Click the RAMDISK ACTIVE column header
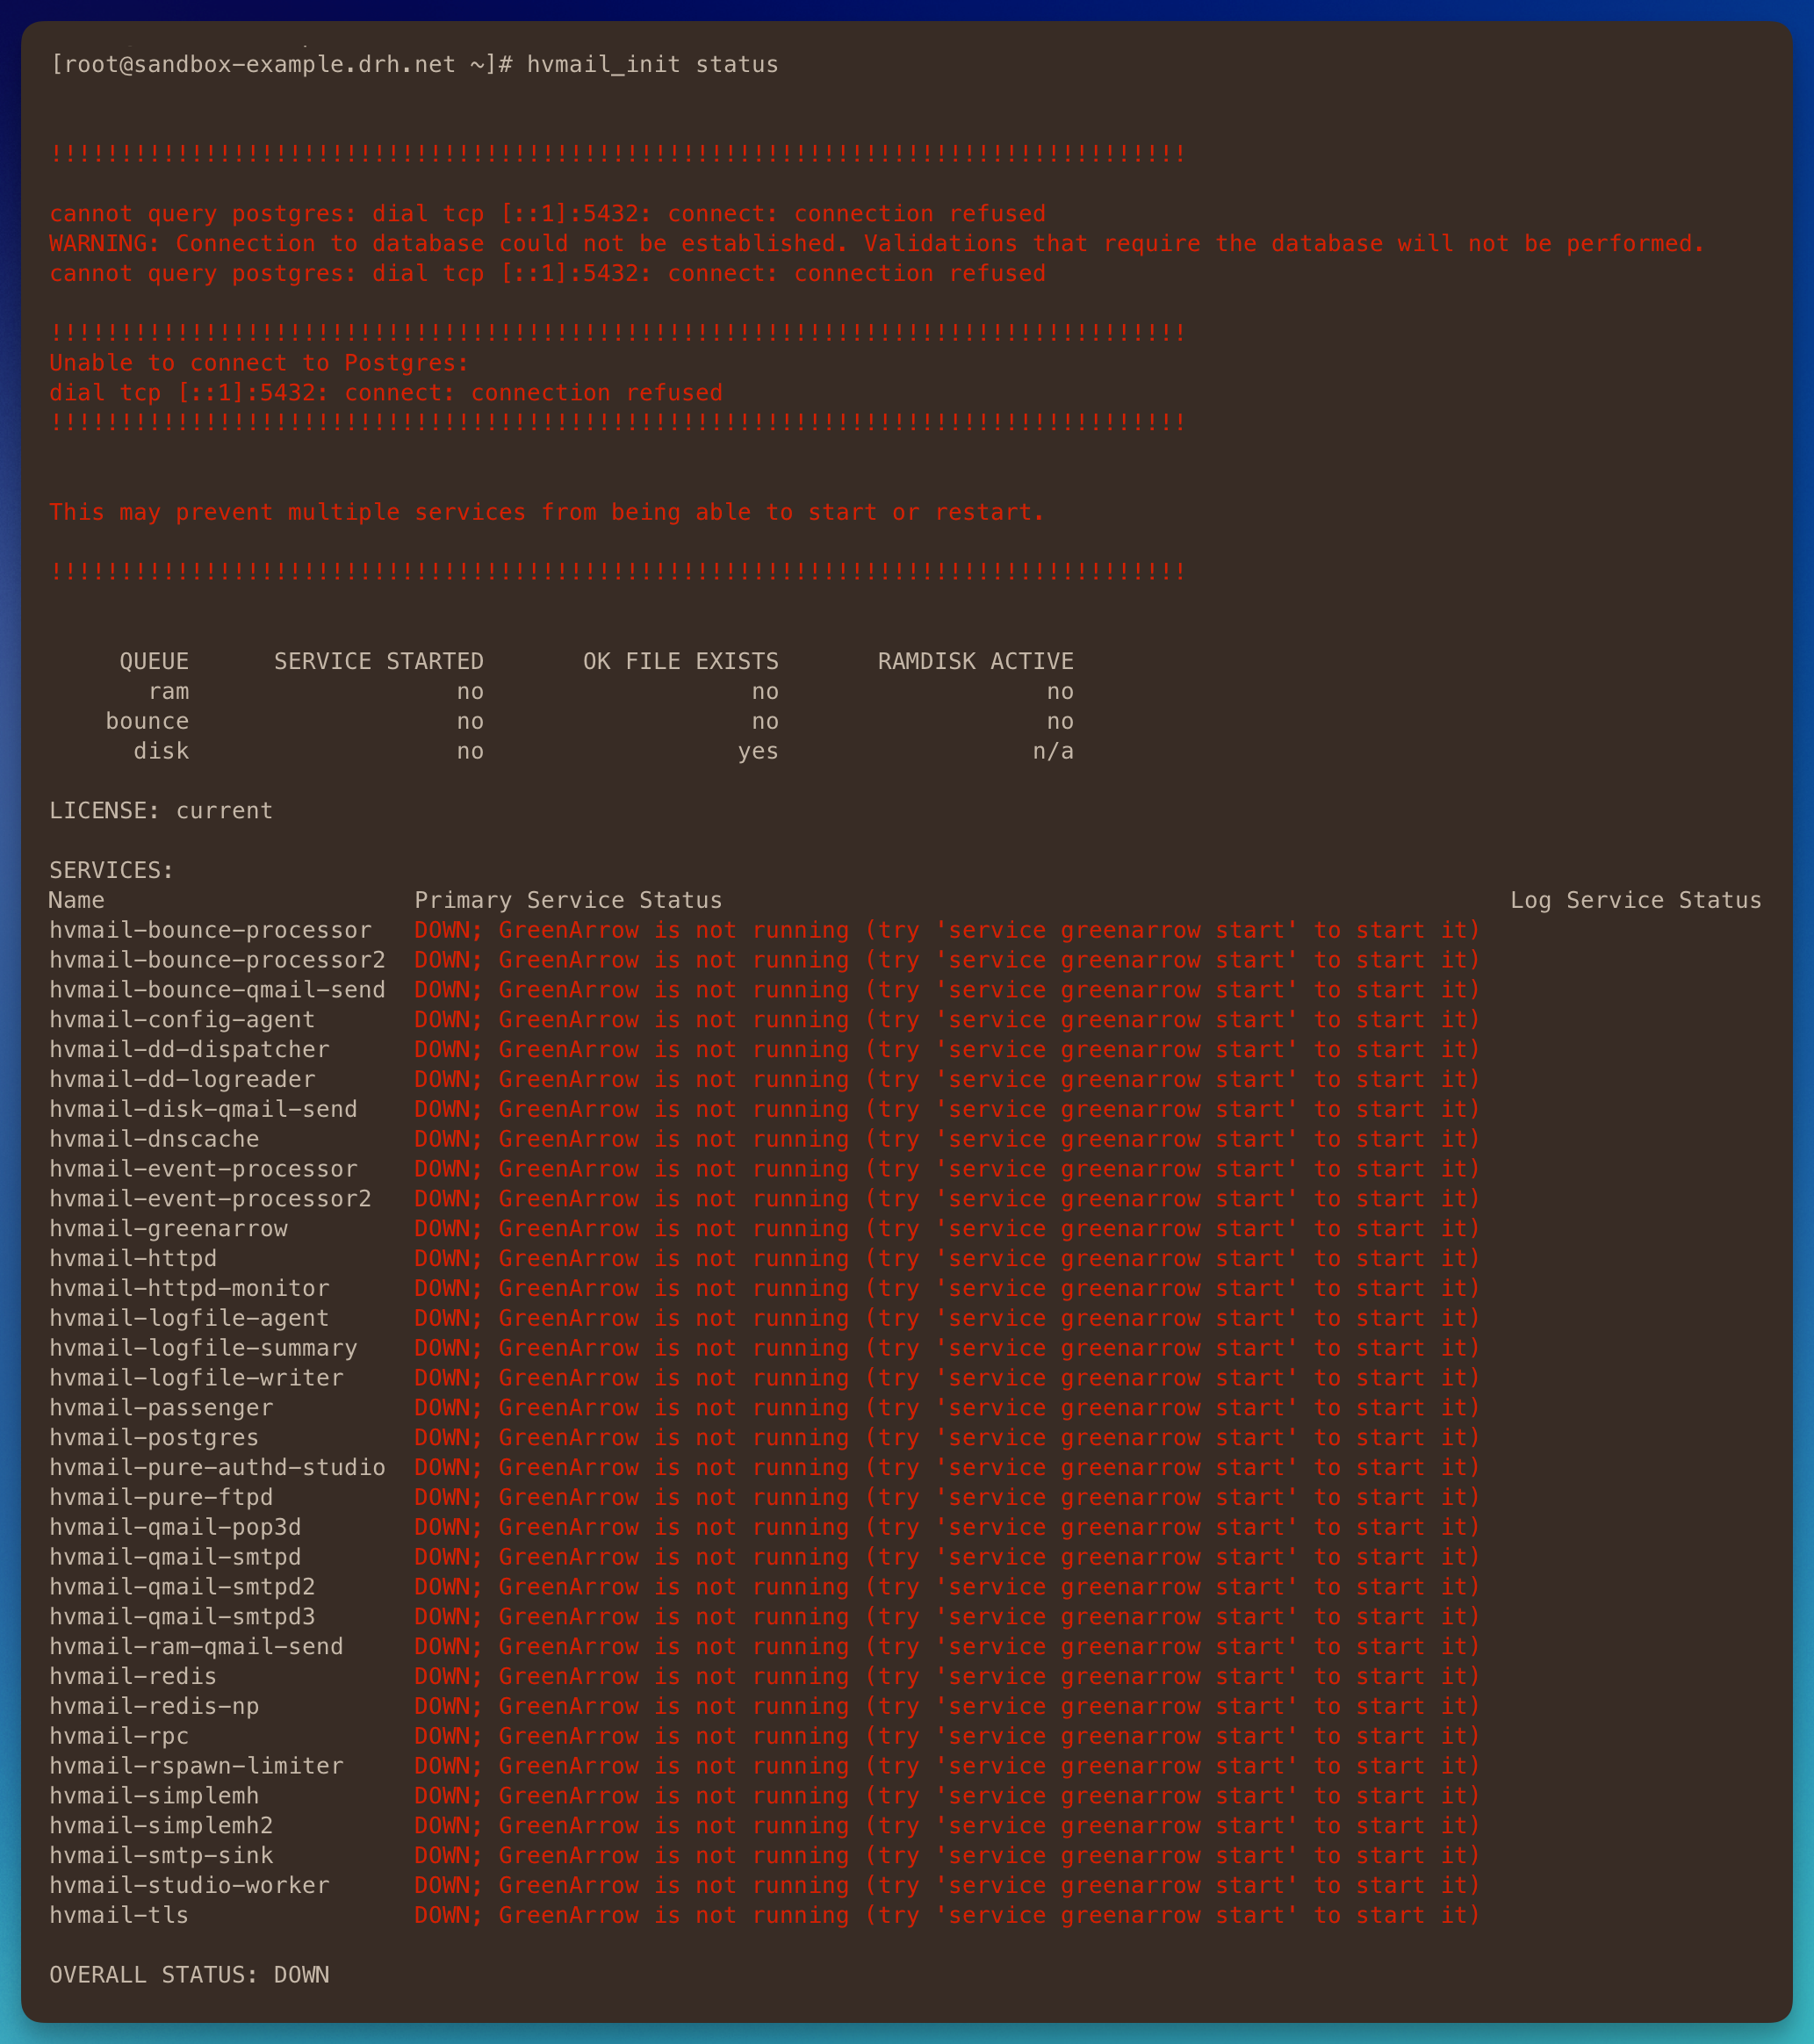This screenshot has width=1814, height=2044. pyautogui.click(x=975, y=661)
